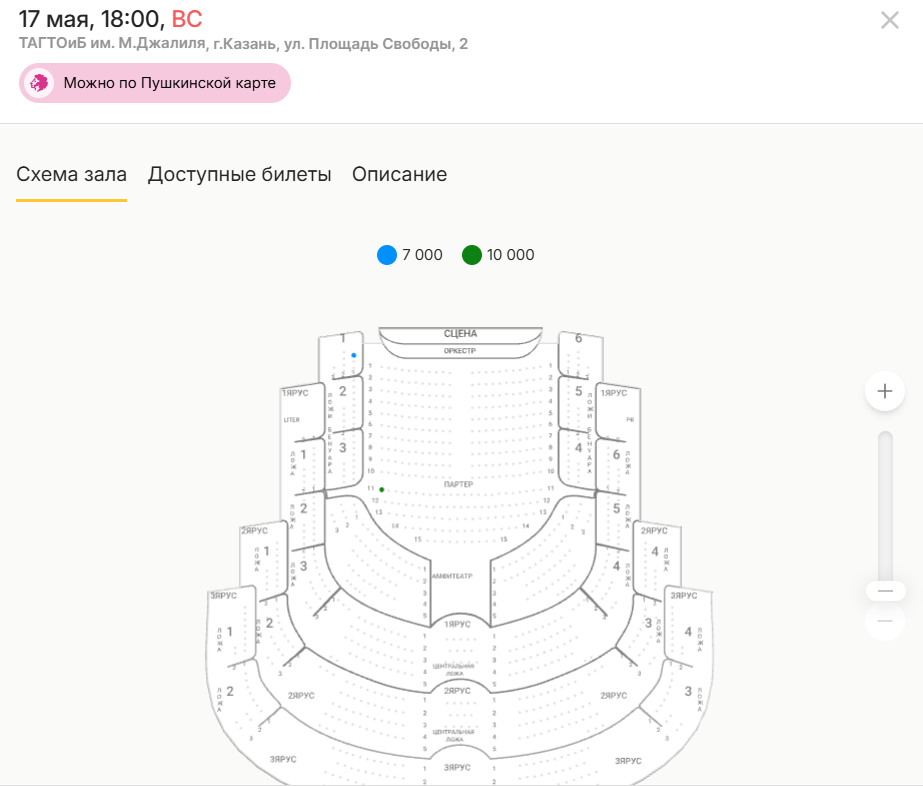Screen dimensions: 923x786
Task: Switch to the Доступные билеты tab
Action: pyautogui.click(x=239, y=175)
